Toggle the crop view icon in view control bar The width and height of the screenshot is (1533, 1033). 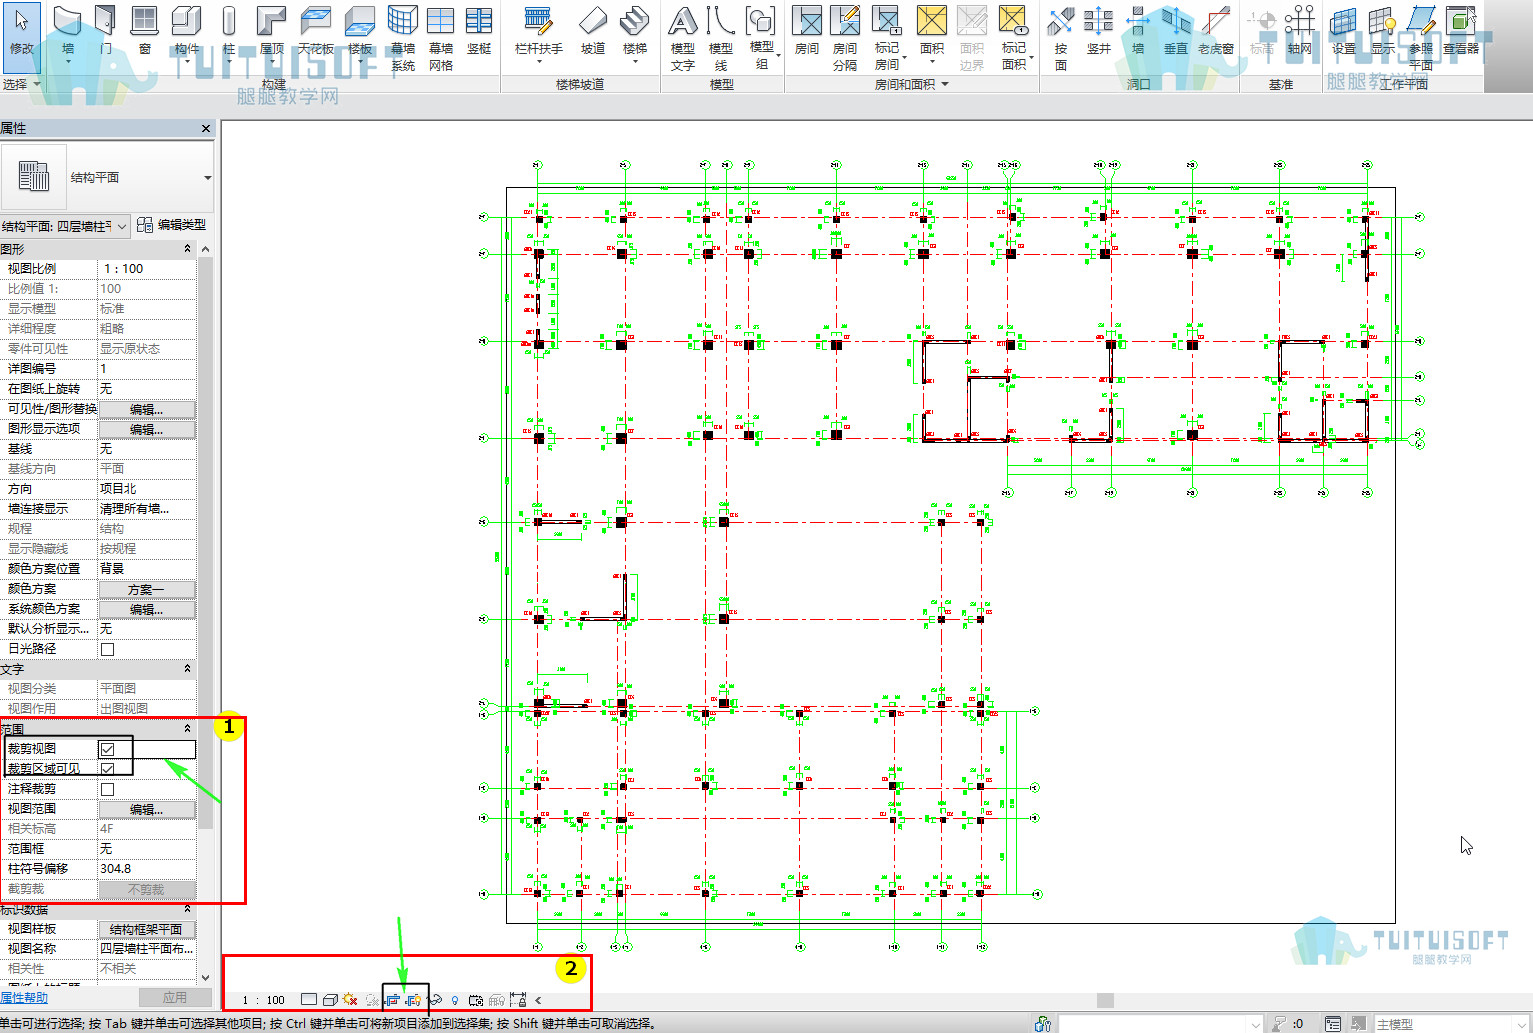[393, 999]
